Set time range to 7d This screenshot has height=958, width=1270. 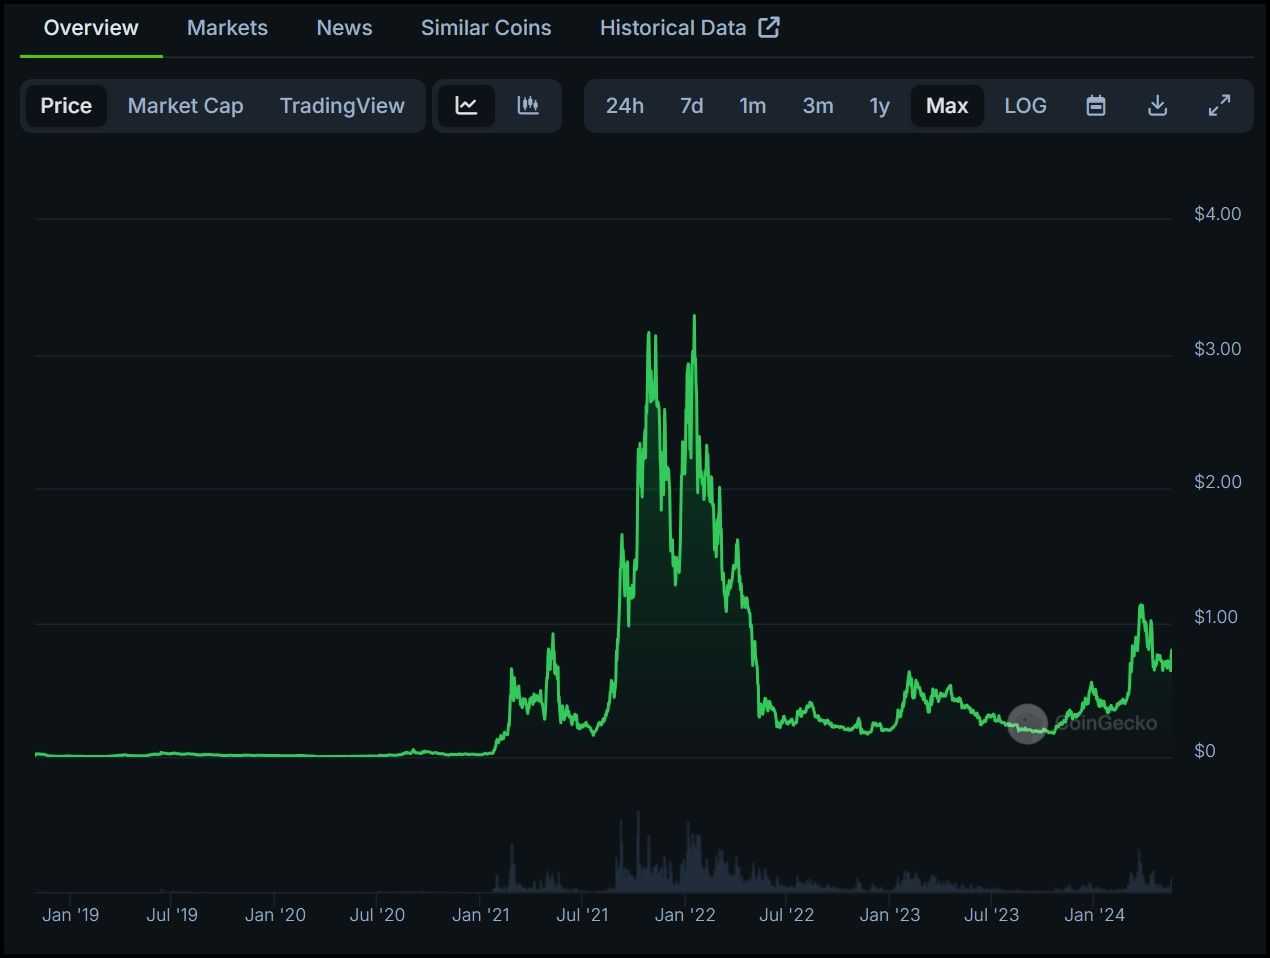[x=691, y=105]
